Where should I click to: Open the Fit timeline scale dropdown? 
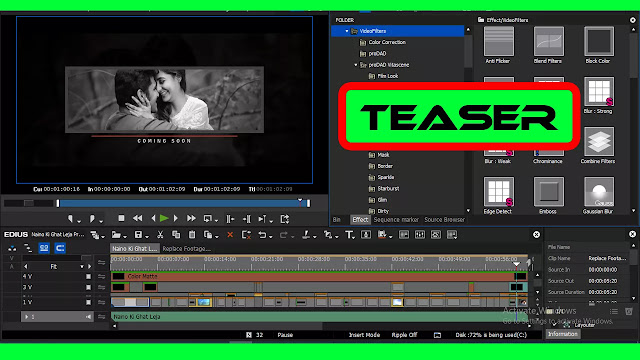point(82,267)
